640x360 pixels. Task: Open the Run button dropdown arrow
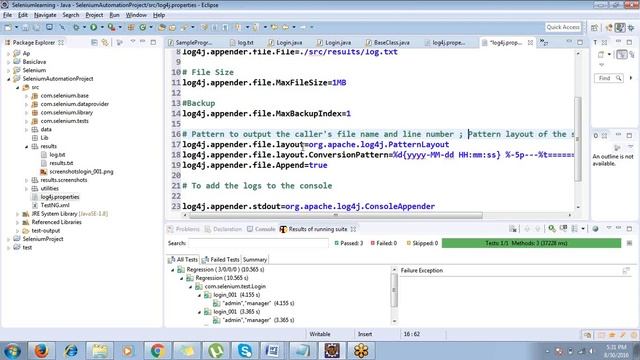coord(102,27)
